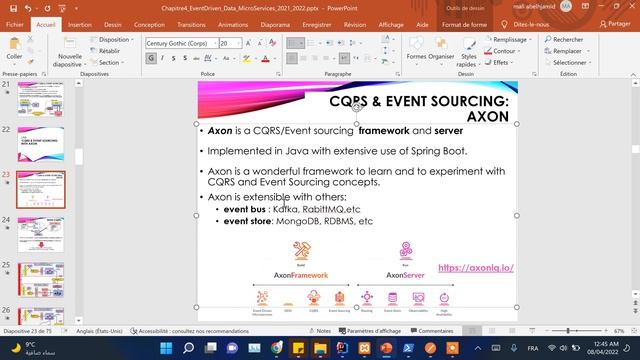640x360 pixels.
Task: Adjust the zoom slider handle
Action: click(x=568, y=331)
